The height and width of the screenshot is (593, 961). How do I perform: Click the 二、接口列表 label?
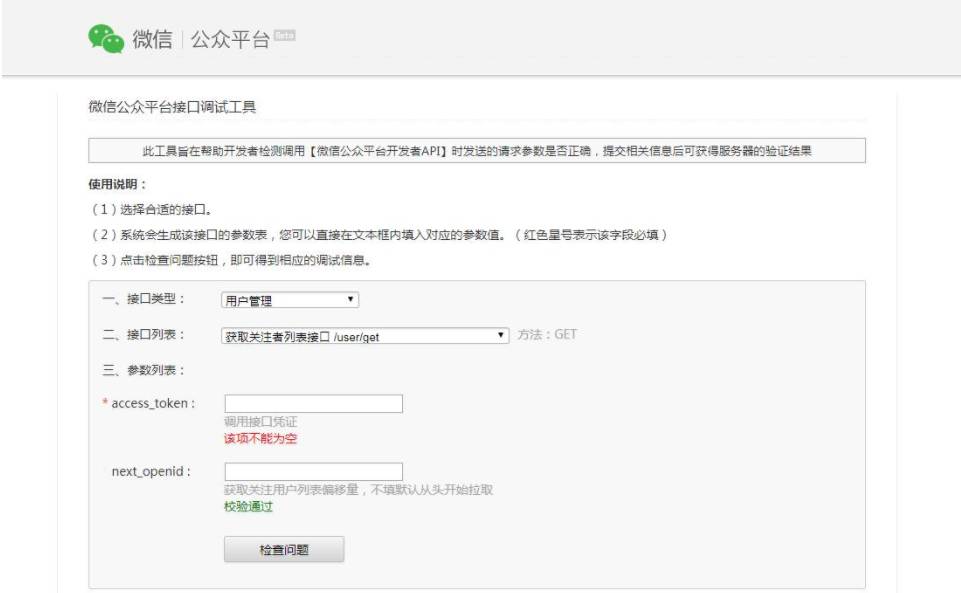point(143,334)
